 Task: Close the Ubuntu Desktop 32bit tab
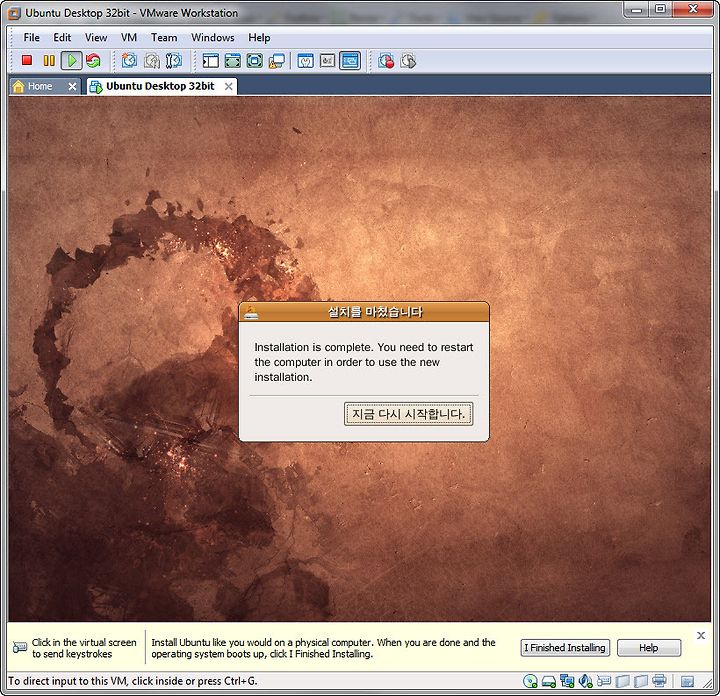coord(229,86)
